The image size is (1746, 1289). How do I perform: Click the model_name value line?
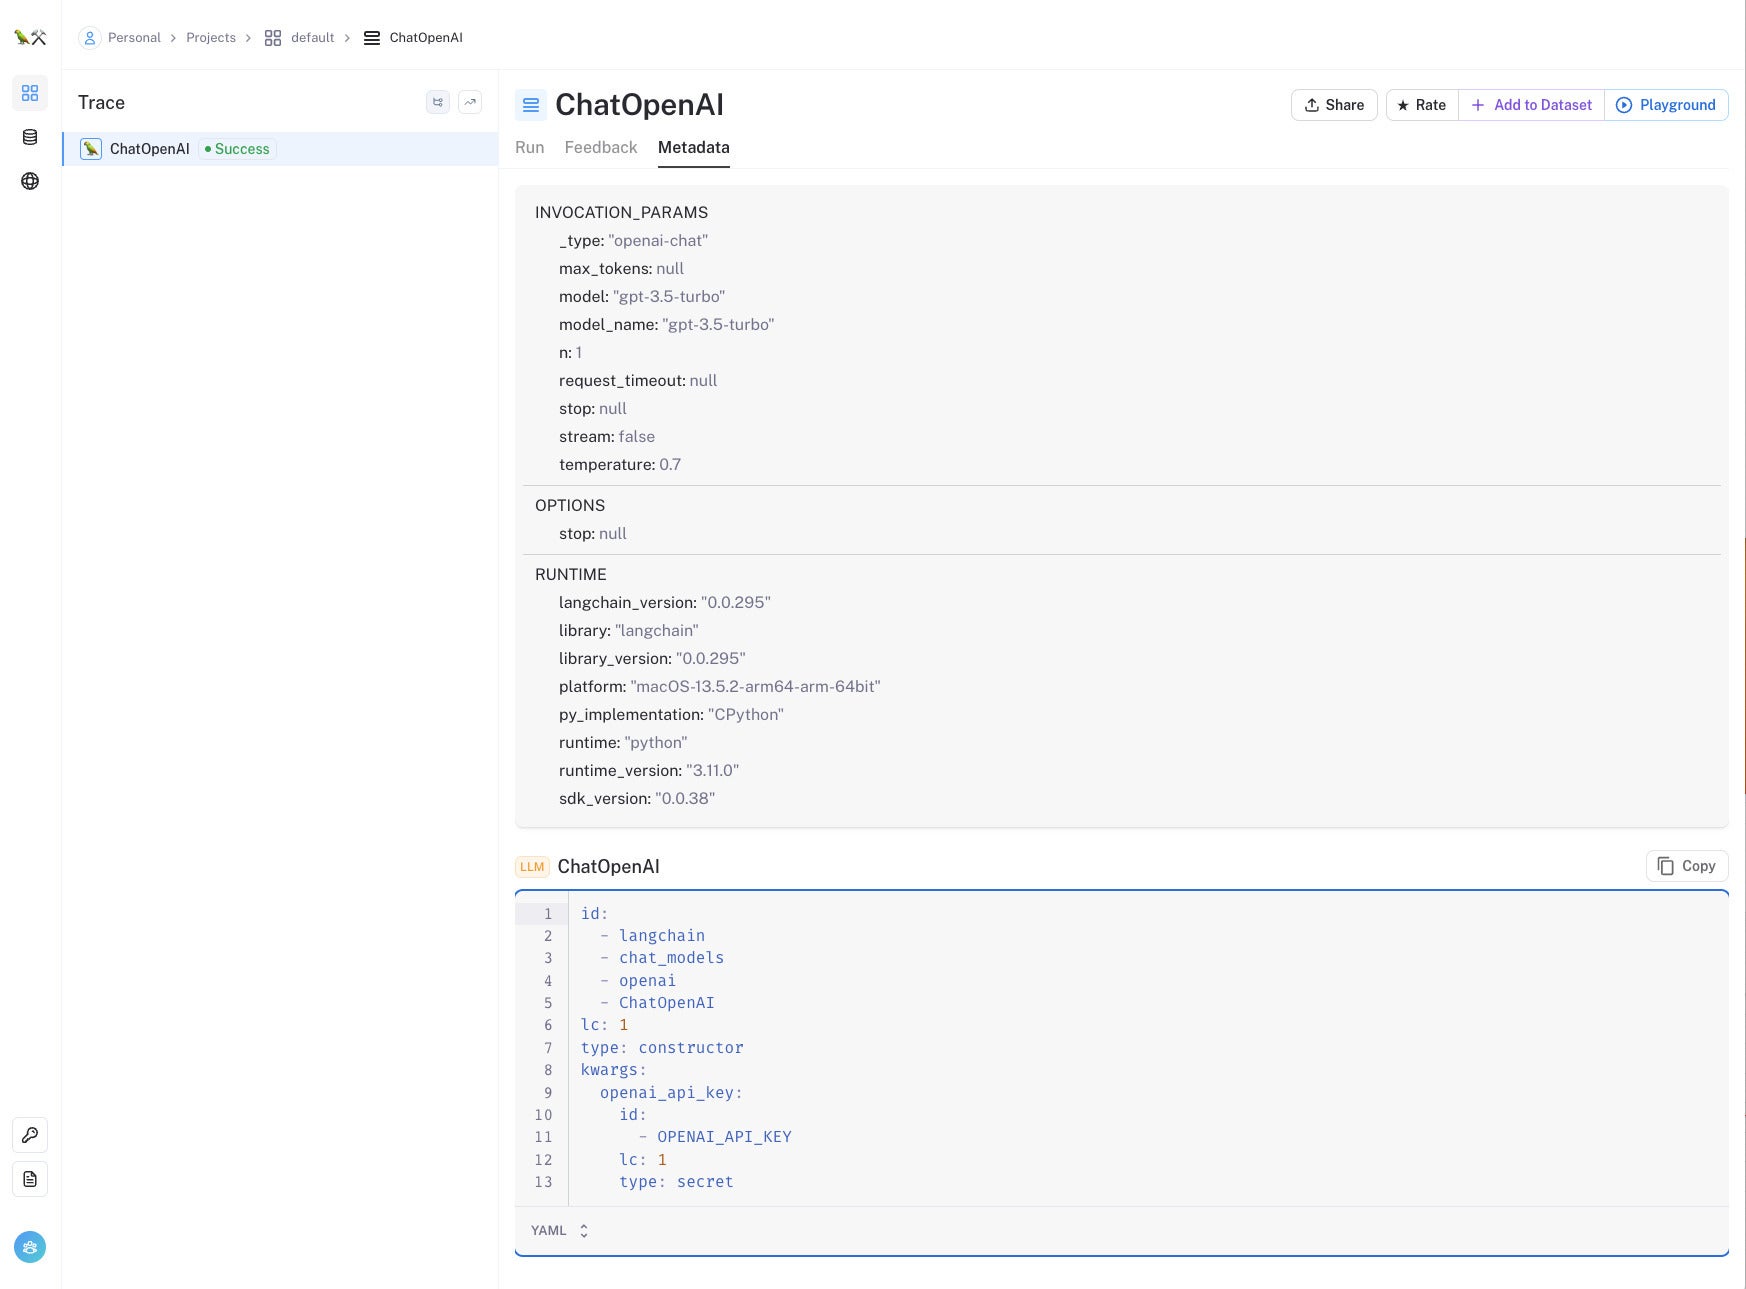(667, 324)
